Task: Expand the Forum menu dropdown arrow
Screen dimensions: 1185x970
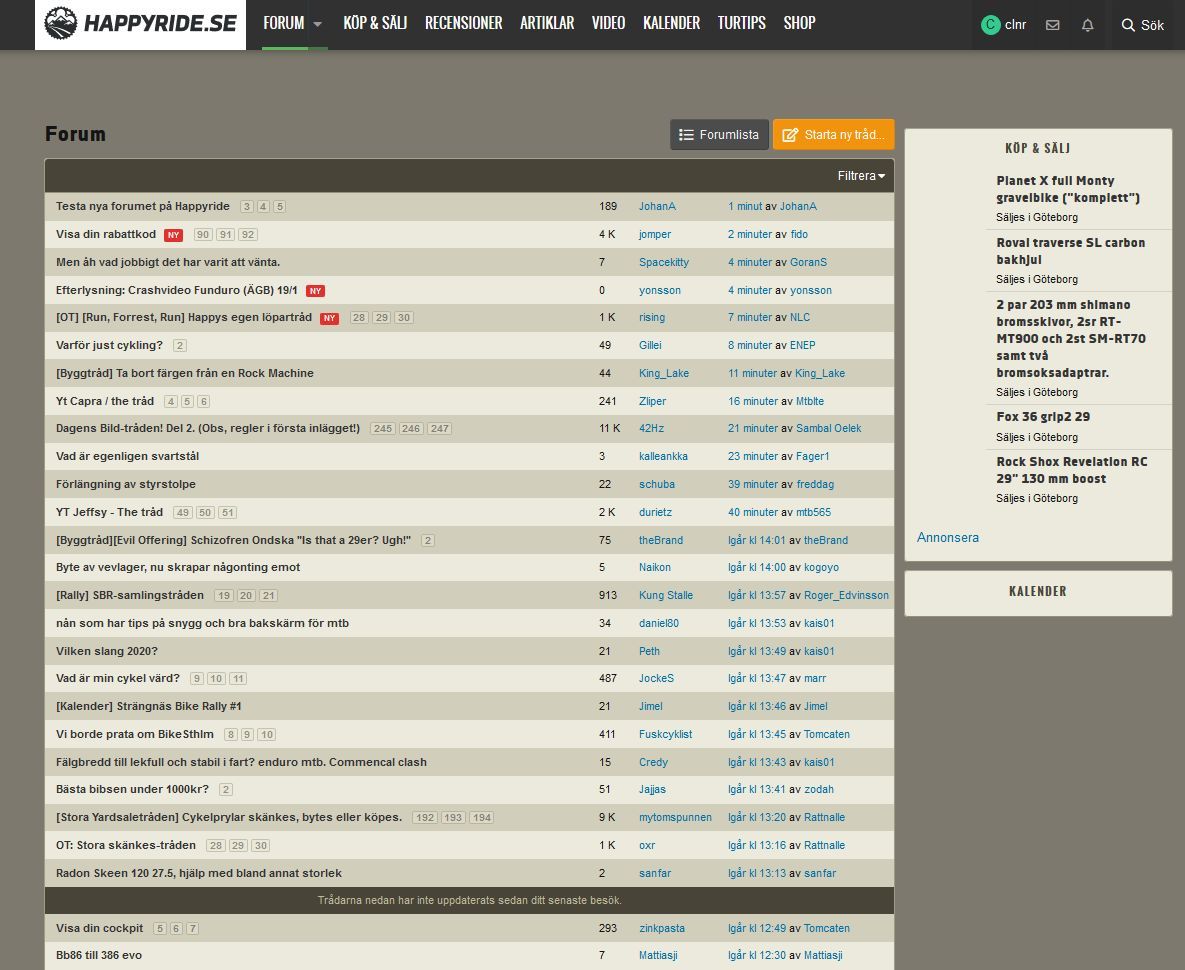Action: (x=318, y=24)
